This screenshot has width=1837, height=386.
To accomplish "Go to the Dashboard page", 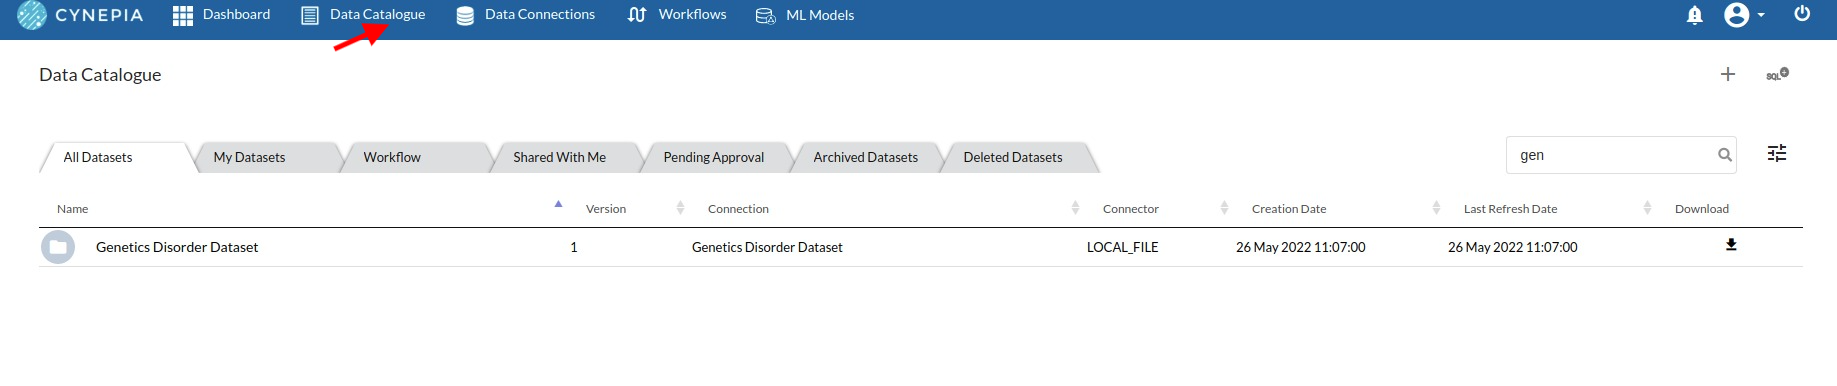I will tap(222, 15).
